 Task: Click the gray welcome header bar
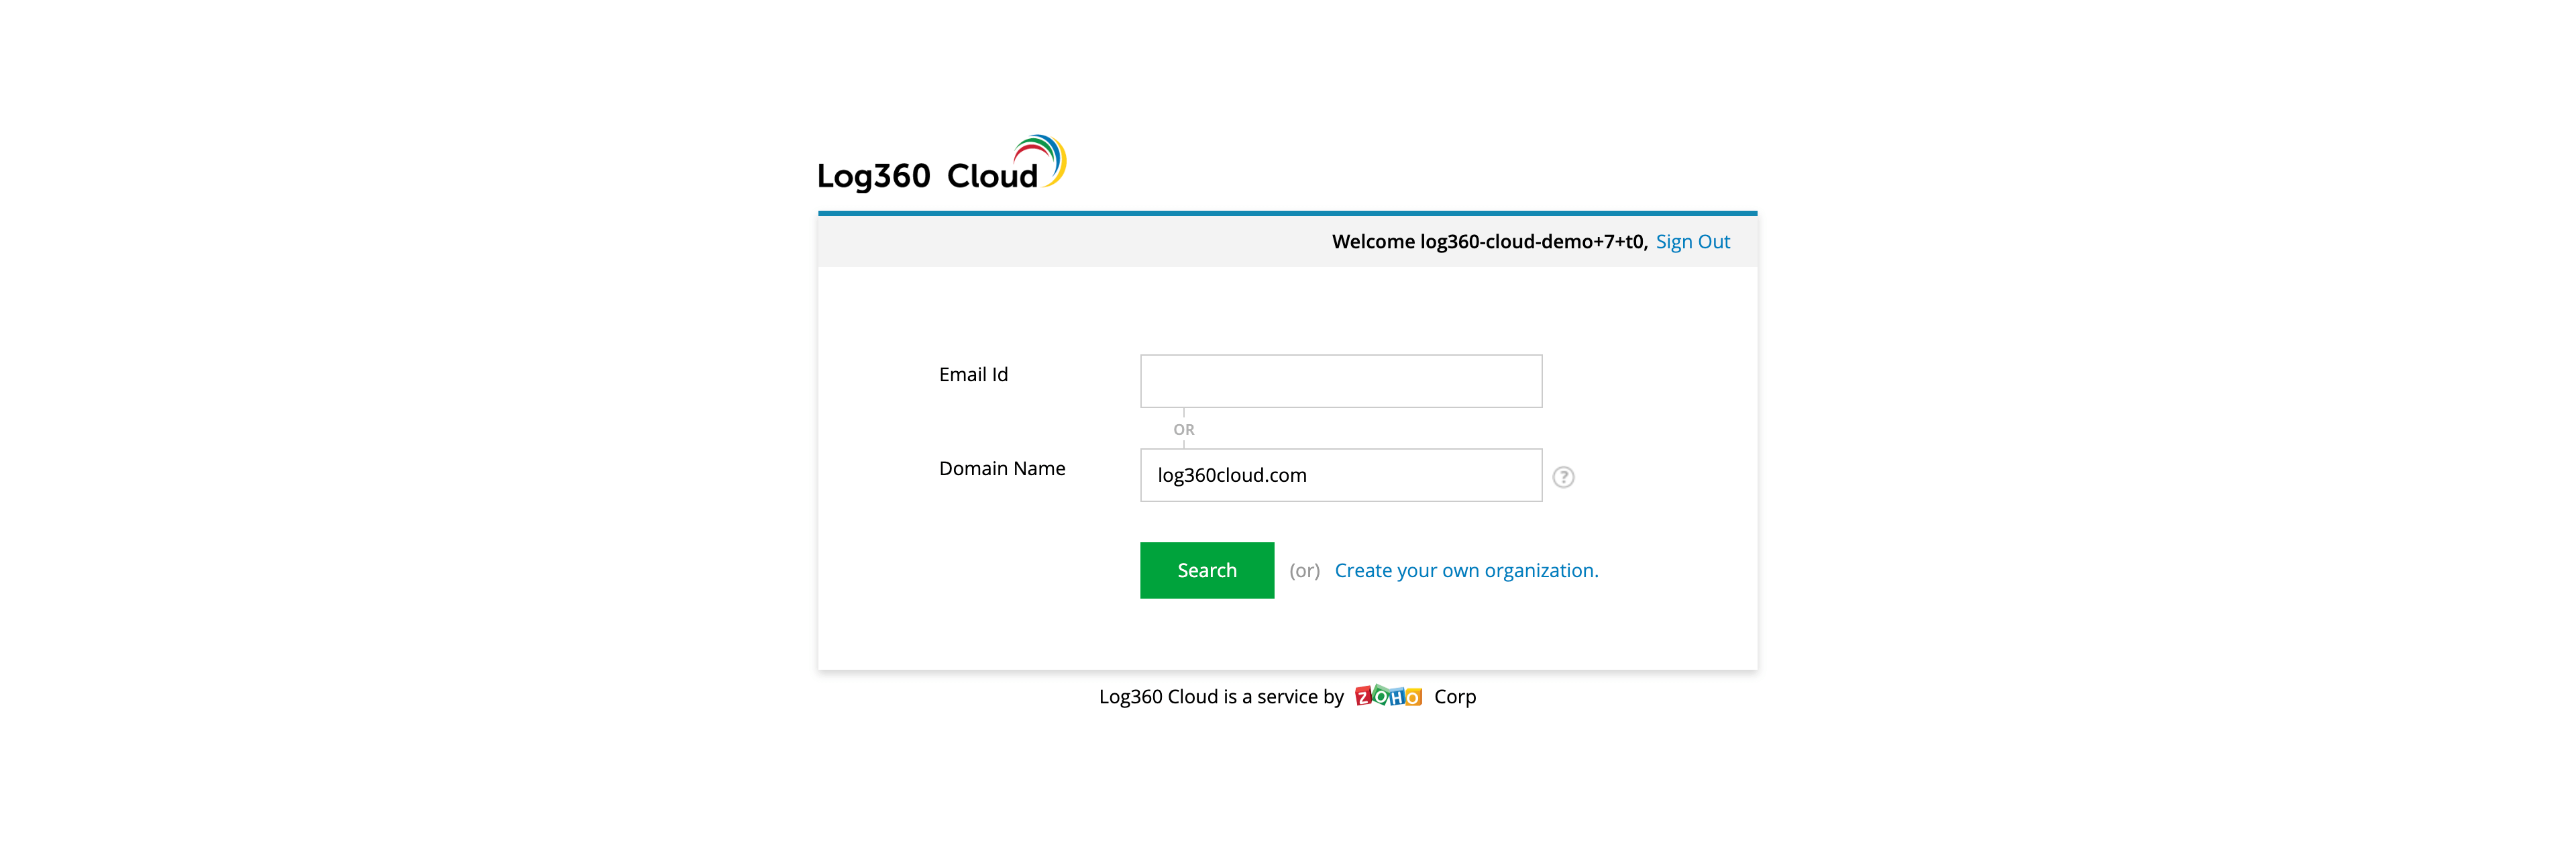pyautogui.click(x=1050, y=241)
